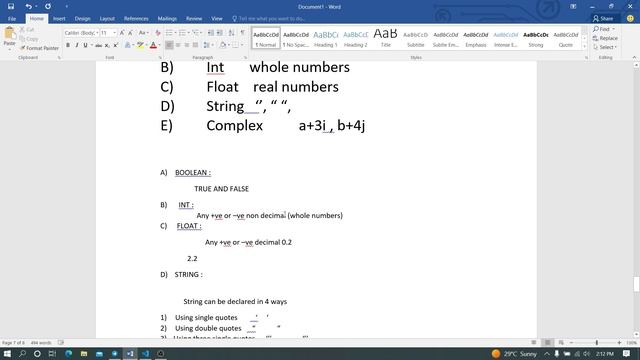640x360 pixels.
Task: Click the subscript x₂ icon
Action: tap(107, 45)
